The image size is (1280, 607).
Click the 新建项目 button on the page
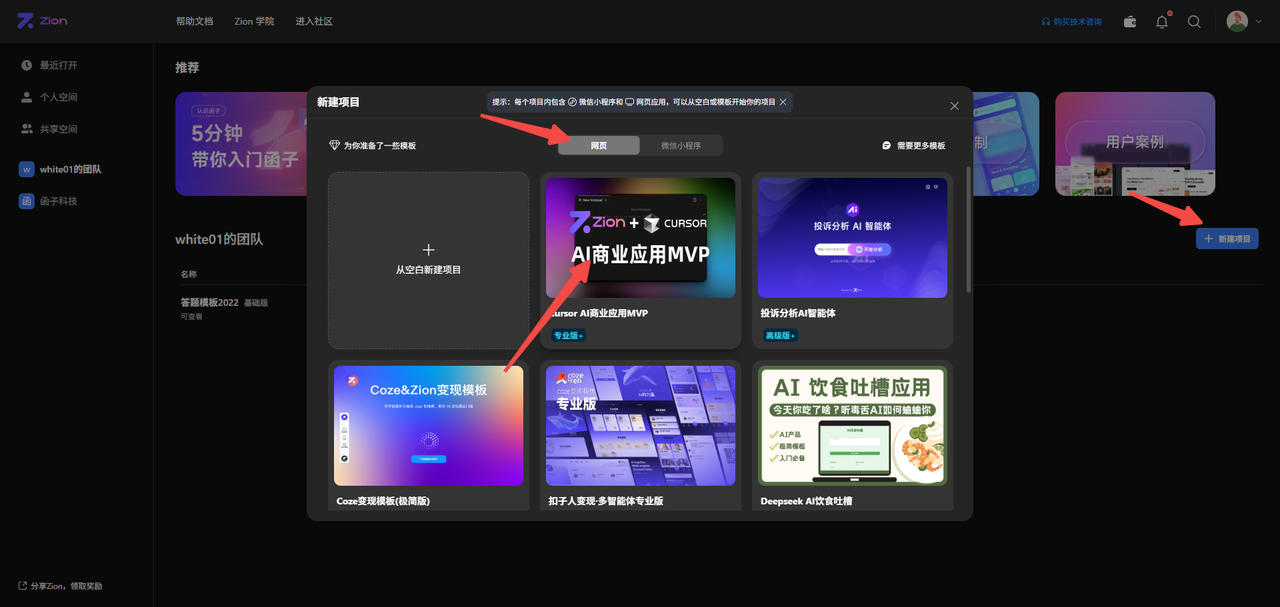point(1227,239)
